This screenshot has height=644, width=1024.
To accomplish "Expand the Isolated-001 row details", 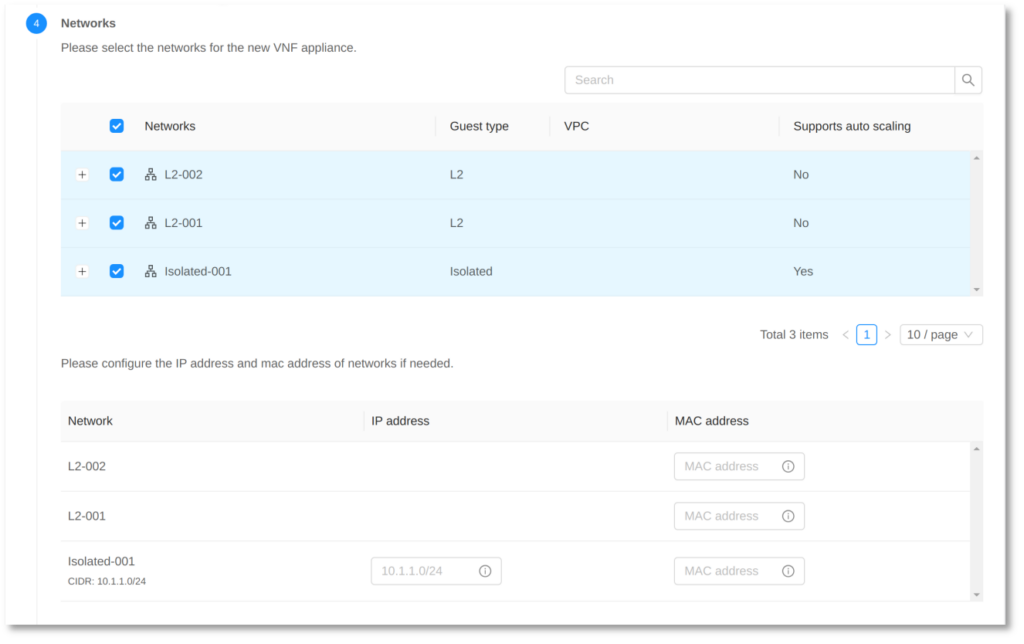I will point(82,271).
